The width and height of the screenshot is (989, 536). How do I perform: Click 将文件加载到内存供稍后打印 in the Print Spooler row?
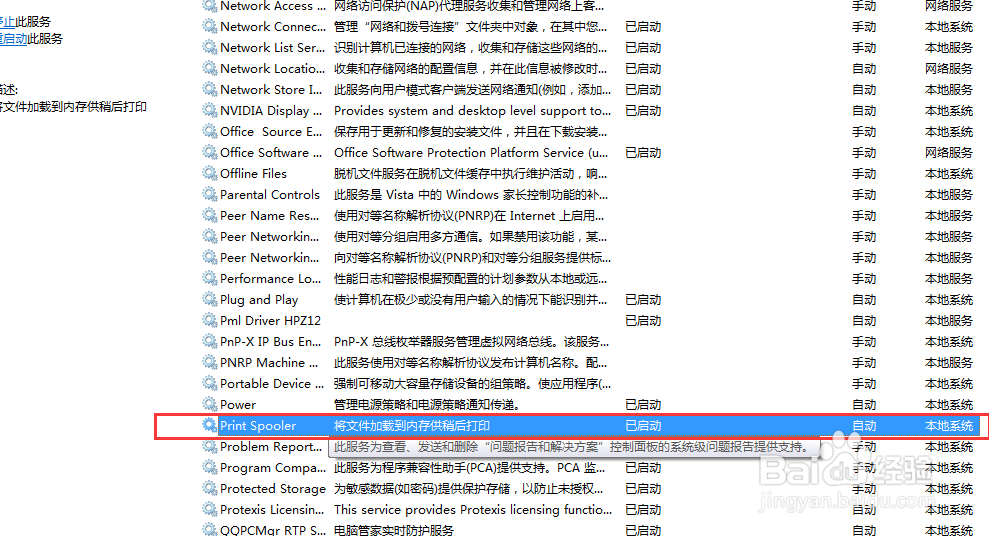pyautogui.click(x=412, y=426)
